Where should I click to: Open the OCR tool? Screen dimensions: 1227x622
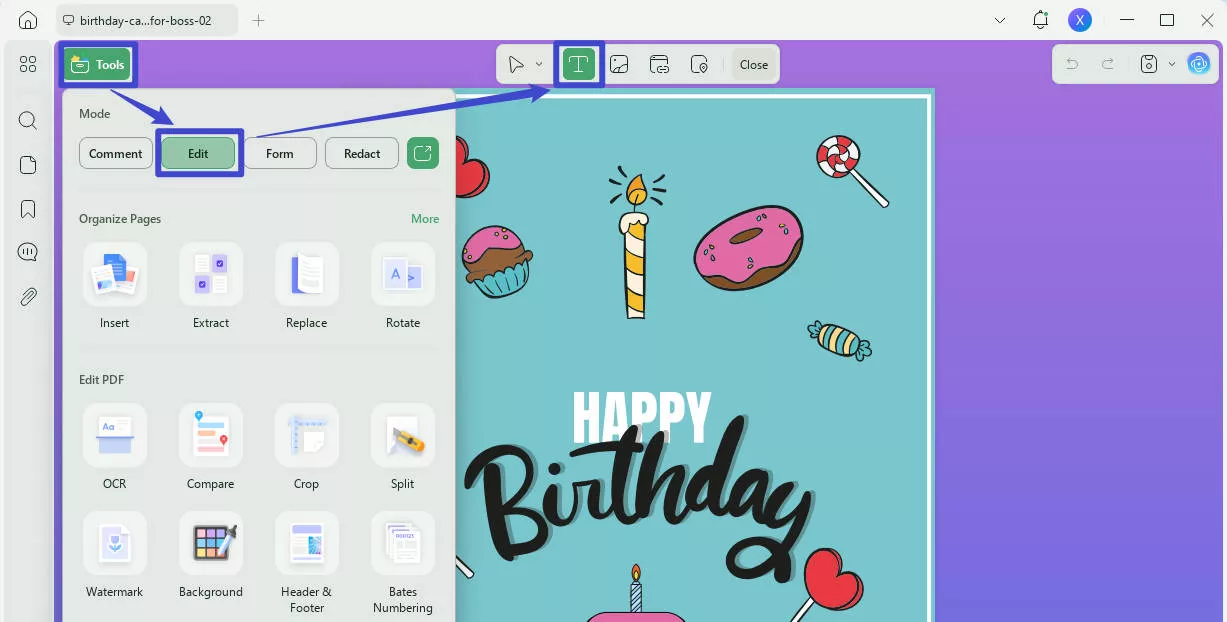pyautogui.click(x=114, y=448)
